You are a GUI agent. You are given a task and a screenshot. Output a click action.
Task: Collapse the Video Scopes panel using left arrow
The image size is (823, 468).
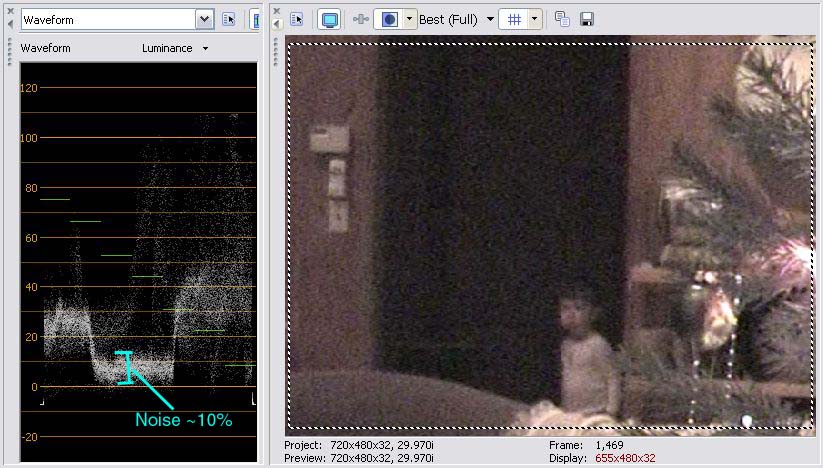tap(10, 24)
